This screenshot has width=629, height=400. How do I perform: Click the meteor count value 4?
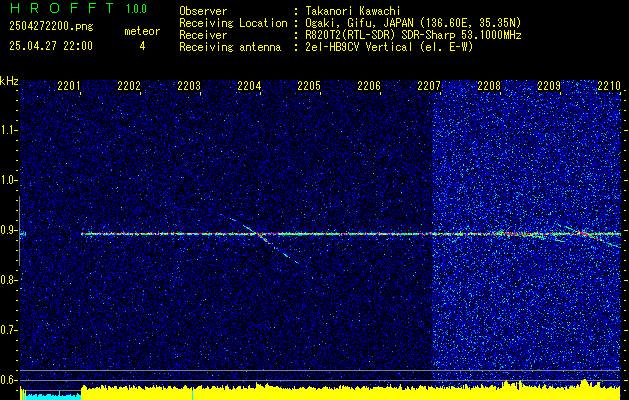142,46
